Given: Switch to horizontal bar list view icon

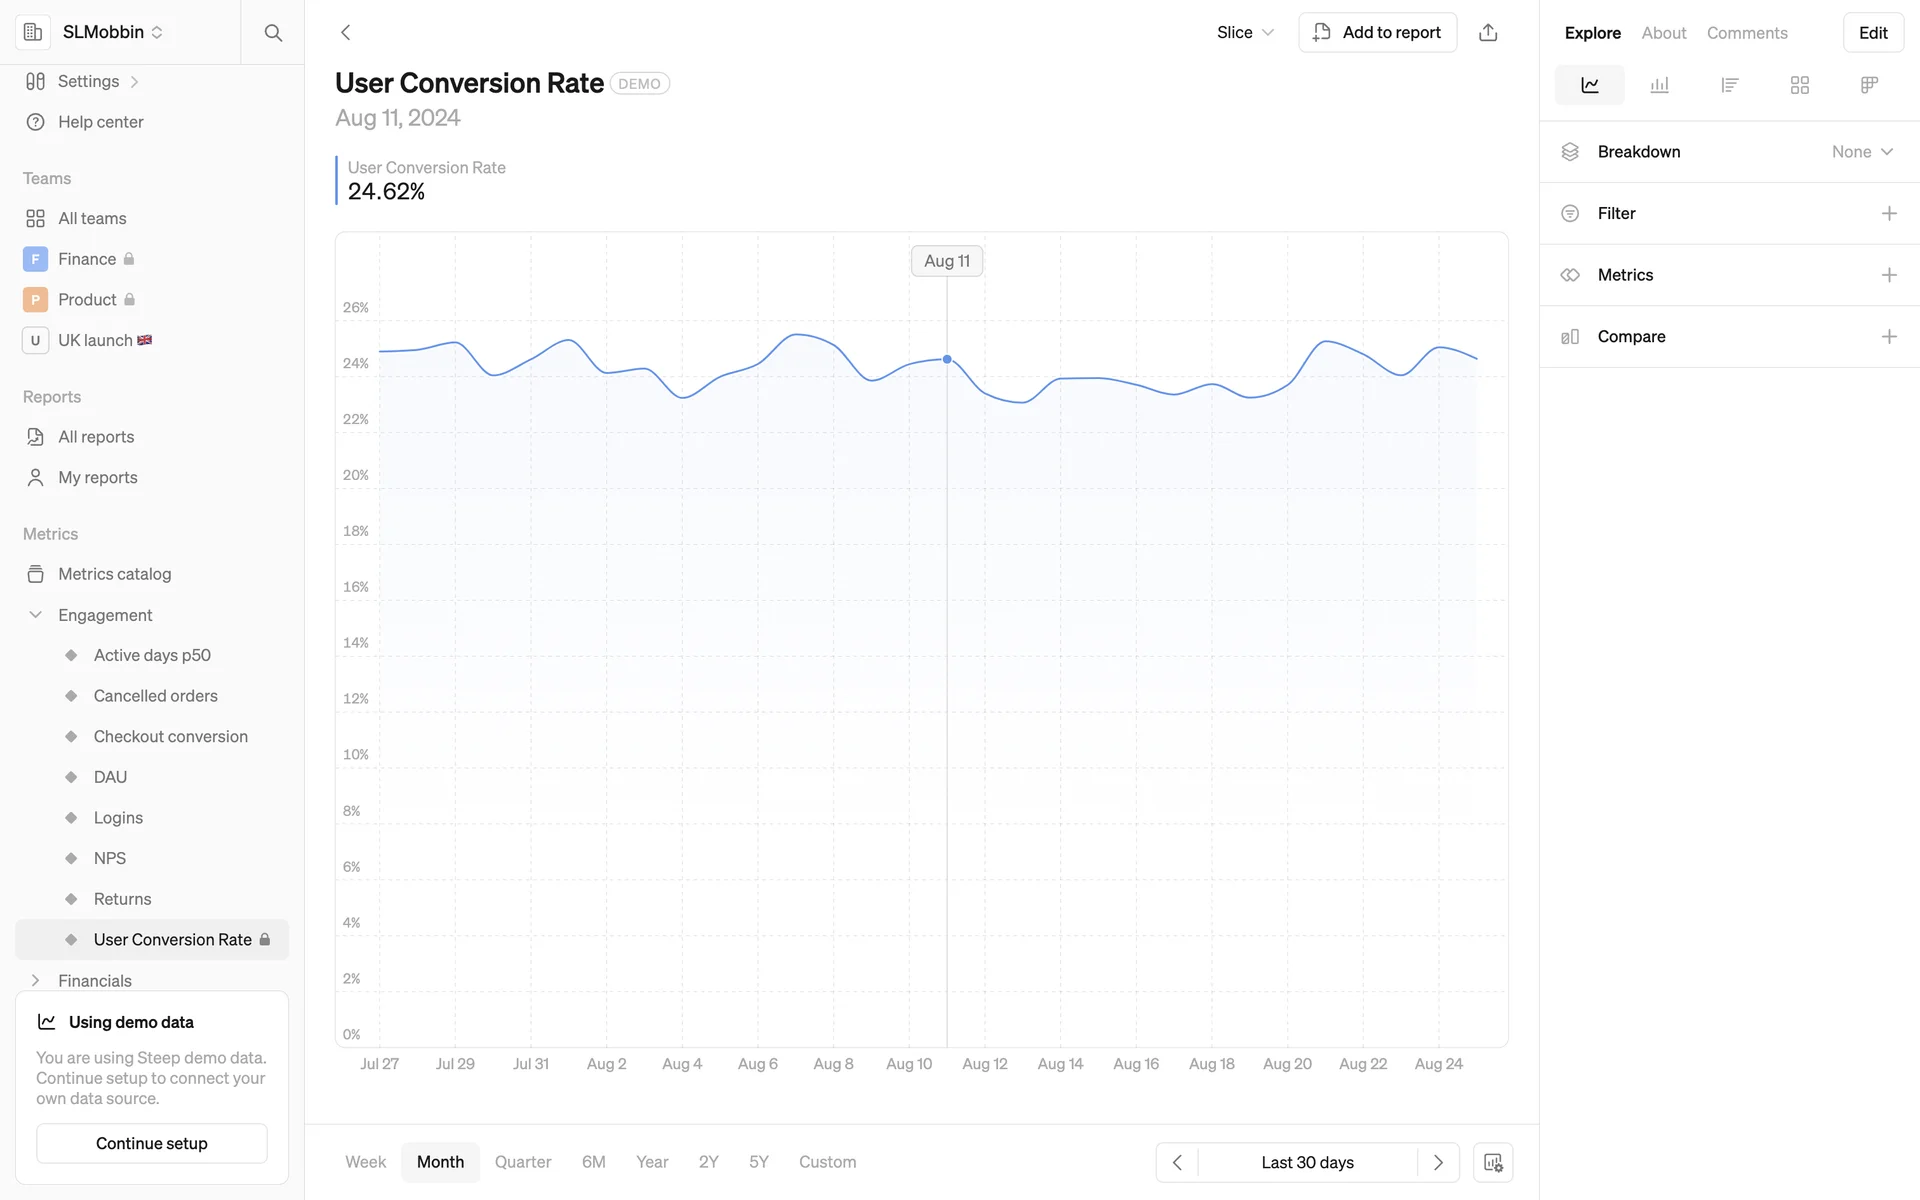Looking at the screenshot, I should (1729, 85).
